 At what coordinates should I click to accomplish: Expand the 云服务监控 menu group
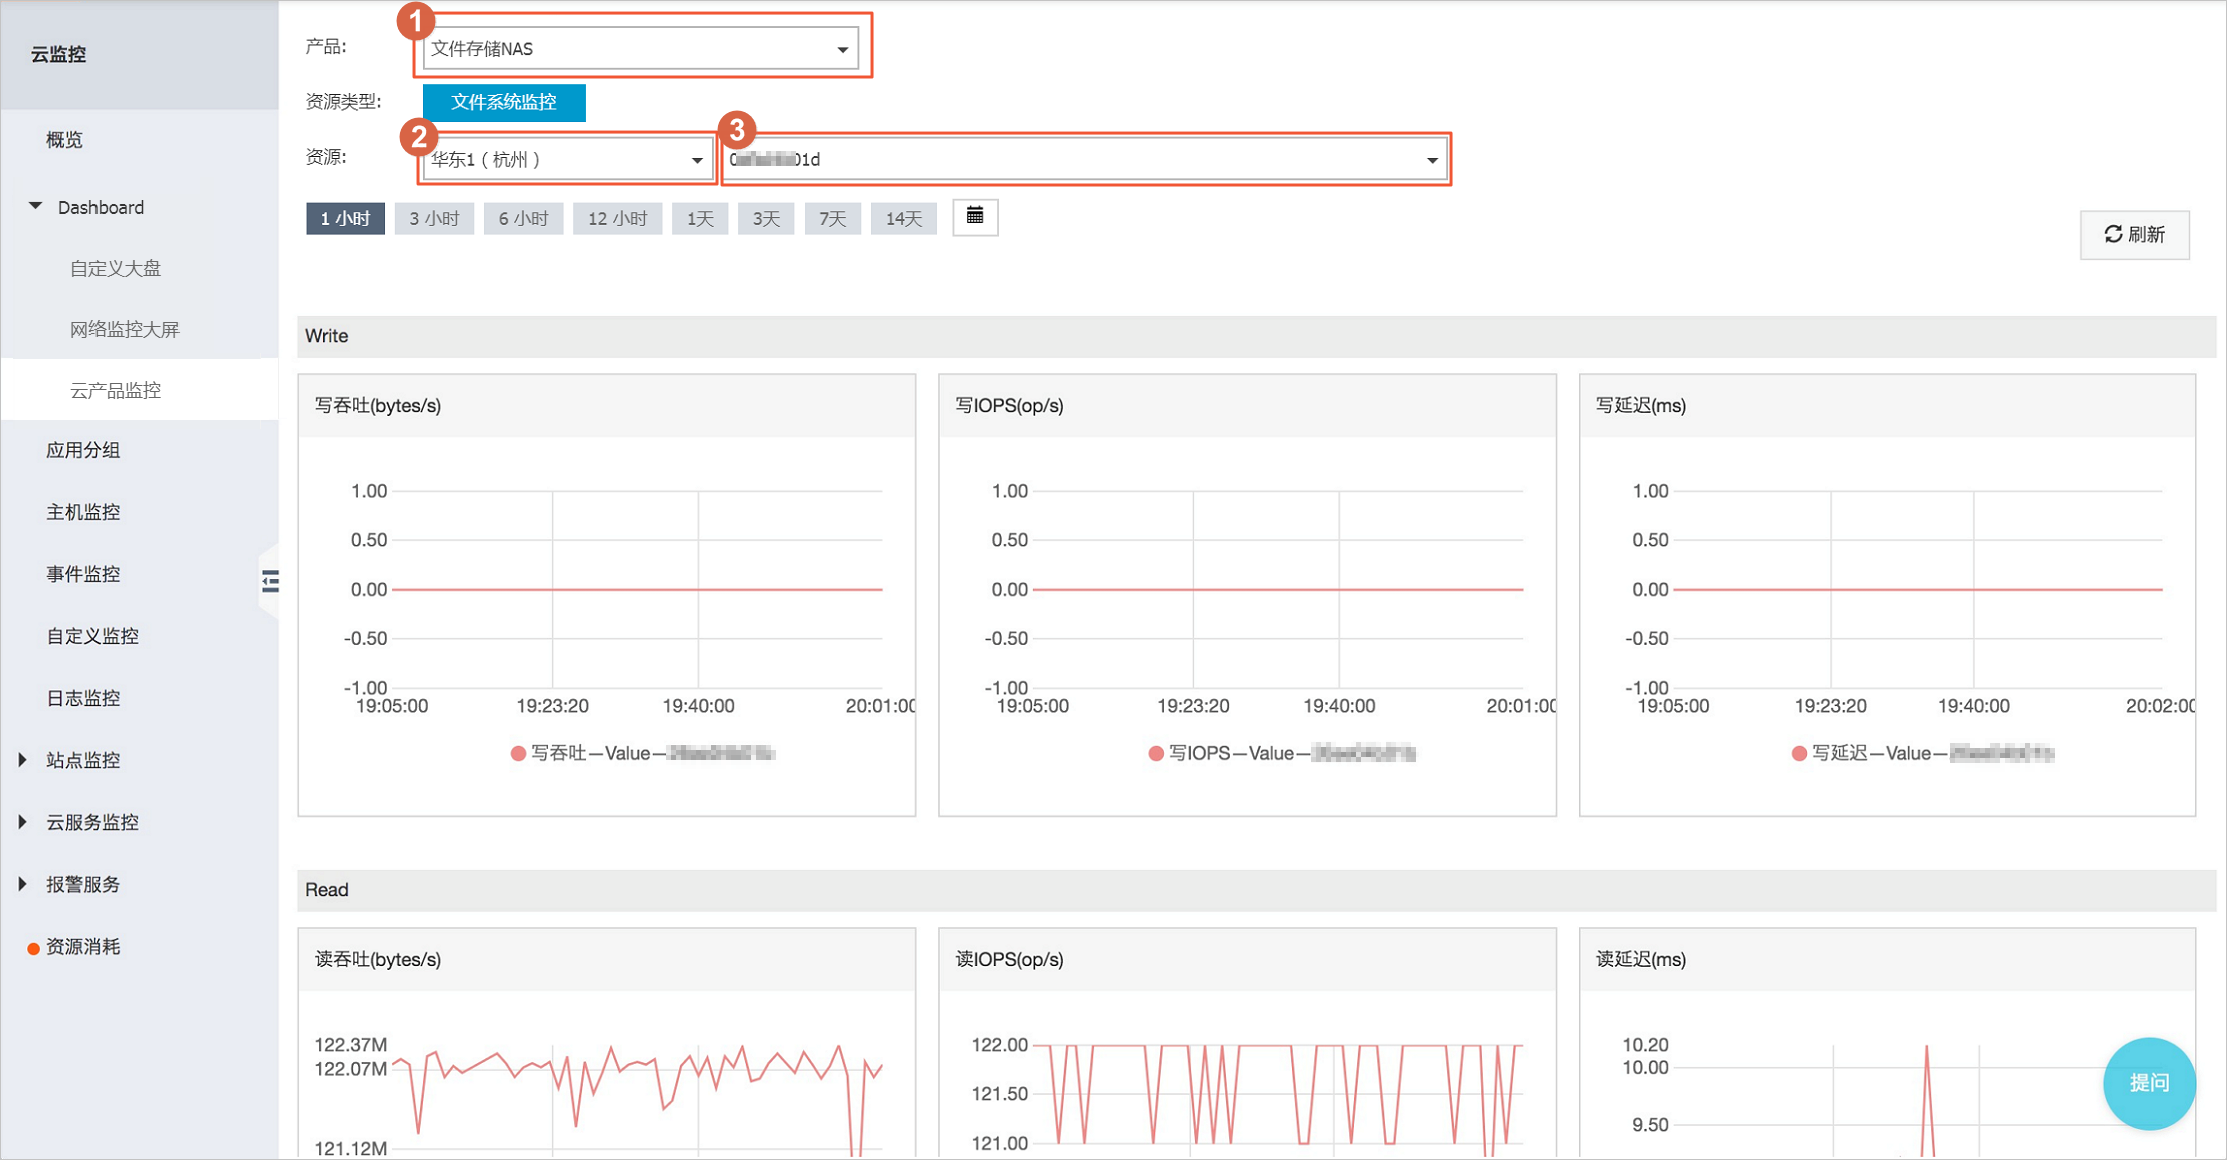[x=23, y=822]
